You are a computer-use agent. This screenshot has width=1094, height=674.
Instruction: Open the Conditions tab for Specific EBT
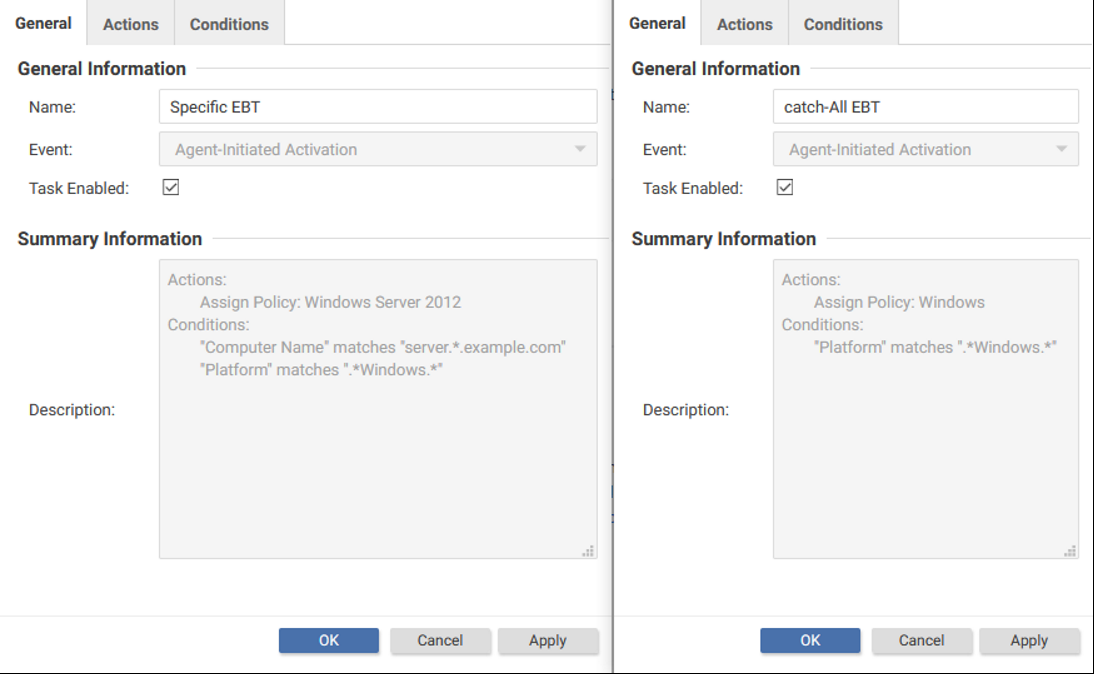pos(228,22)
